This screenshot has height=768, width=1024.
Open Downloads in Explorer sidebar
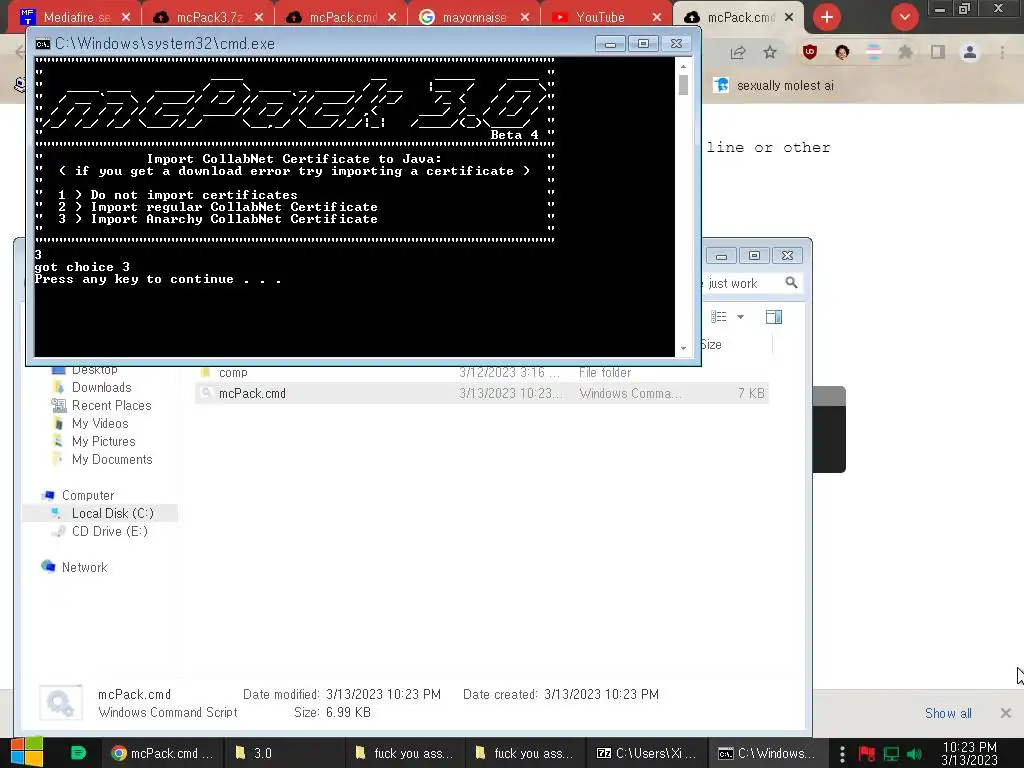101,387
